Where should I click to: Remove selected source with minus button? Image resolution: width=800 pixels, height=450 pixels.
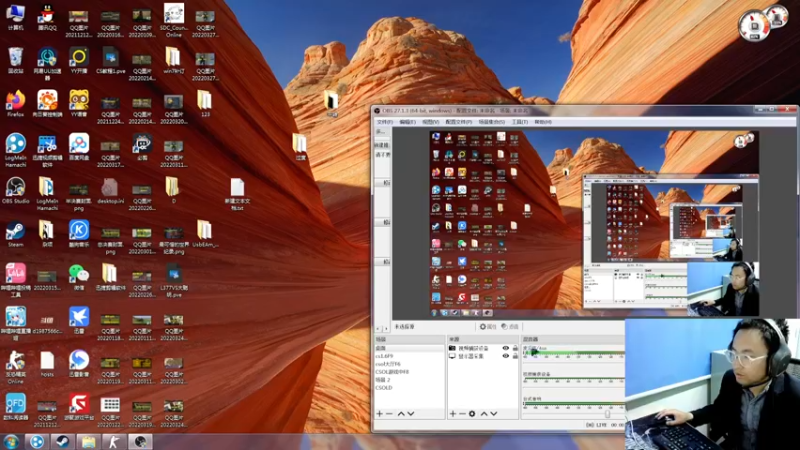pyautogui.click(x=462, y=414)
